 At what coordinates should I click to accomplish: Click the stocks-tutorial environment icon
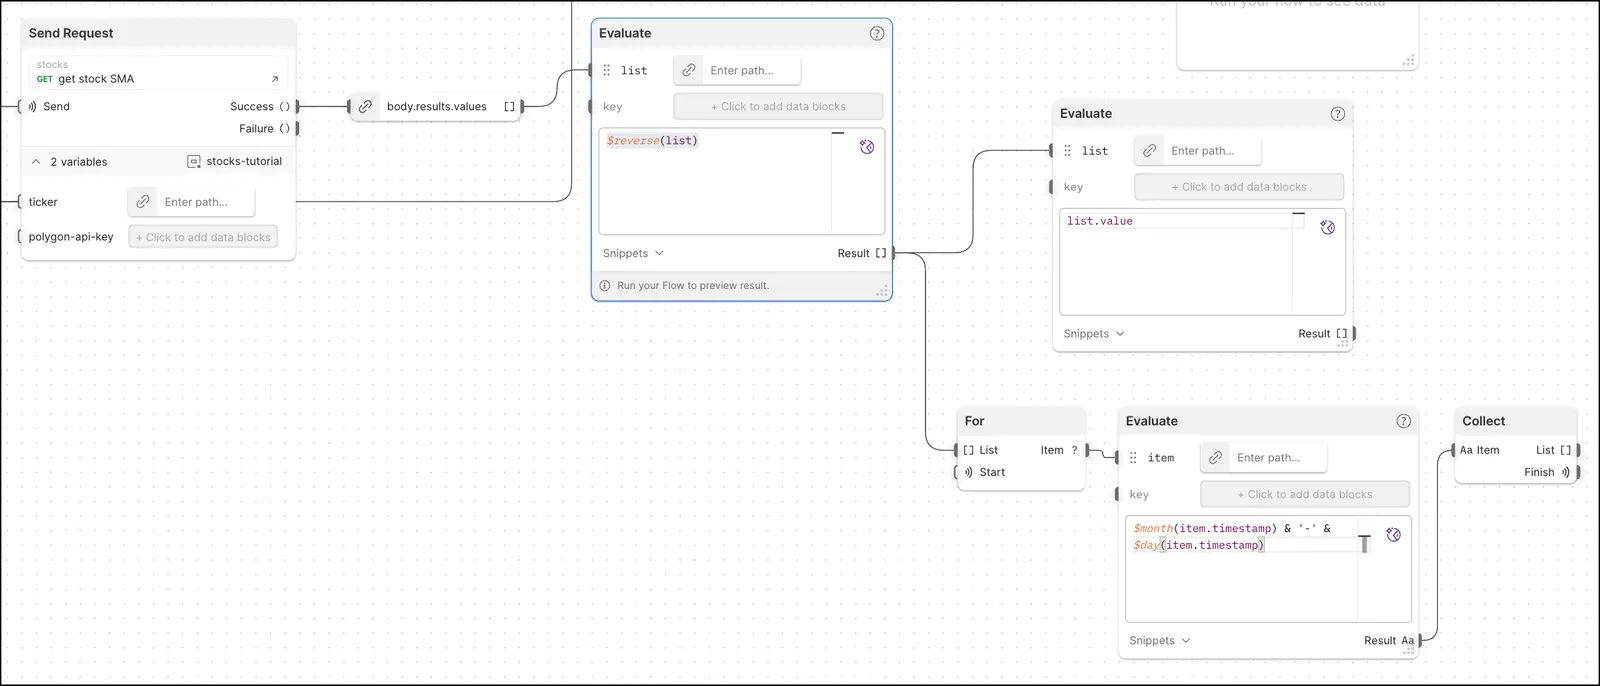[x=194, y=161]
